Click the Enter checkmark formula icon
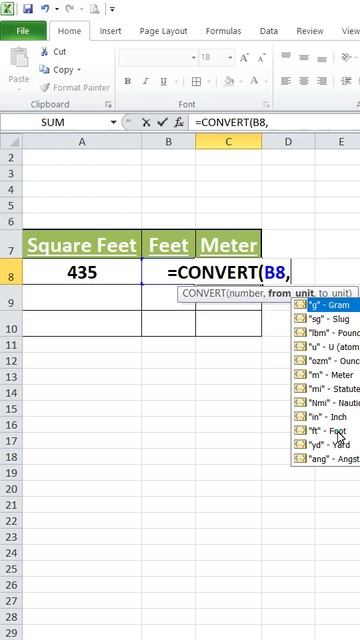This screenshot has width=360, height=640. 162,122
